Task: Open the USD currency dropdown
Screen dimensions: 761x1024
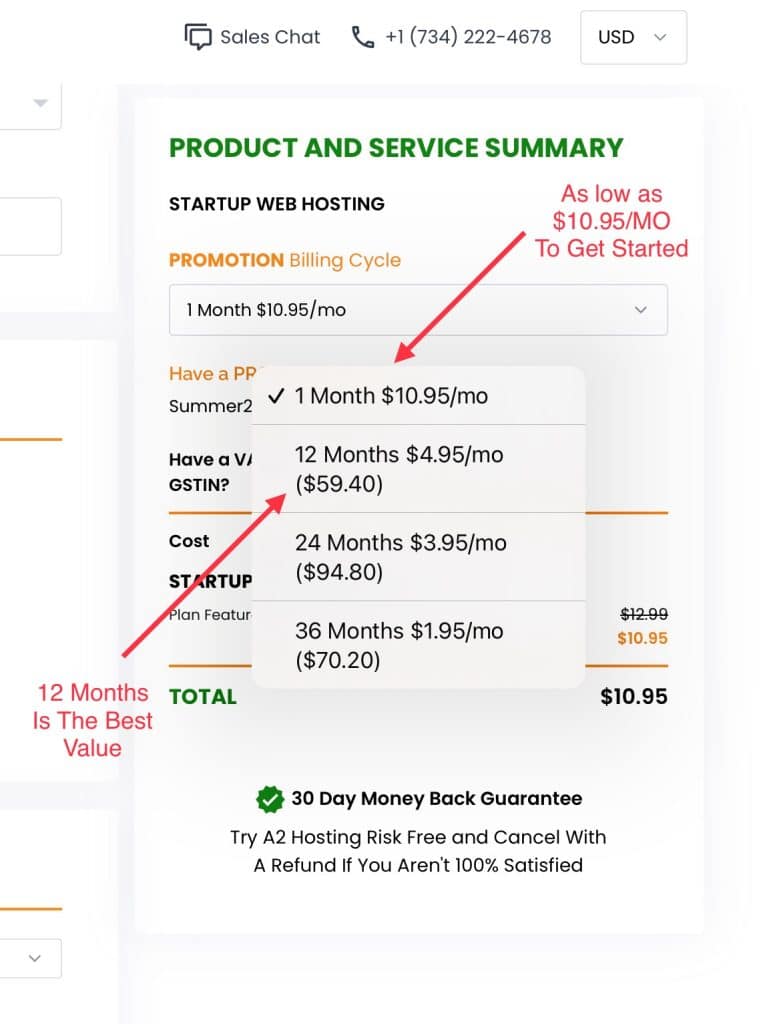Action: (633, 37)
